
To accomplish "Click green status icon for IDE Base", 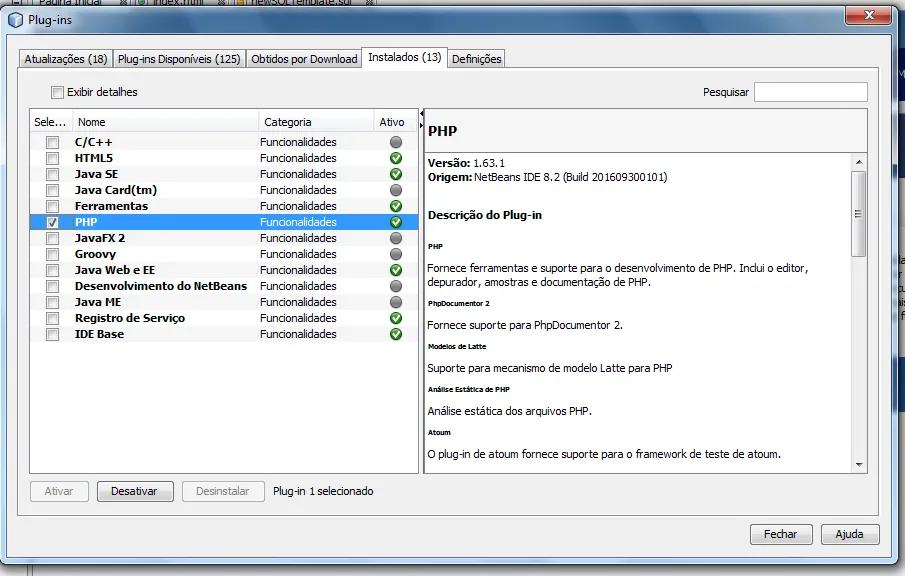I will point(396,334).
